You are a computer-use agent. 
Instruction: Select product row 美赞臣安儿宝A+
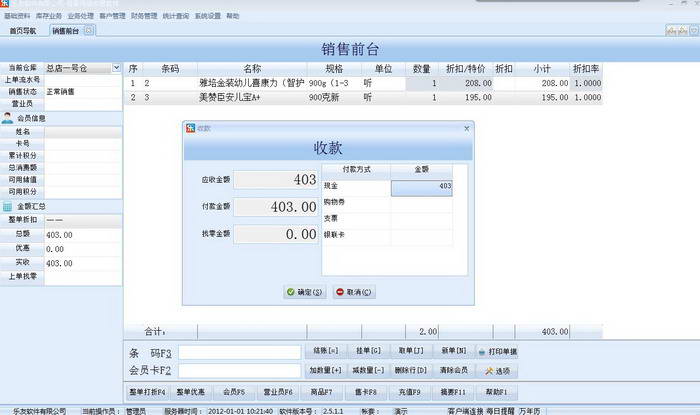(x=363, y=98)
